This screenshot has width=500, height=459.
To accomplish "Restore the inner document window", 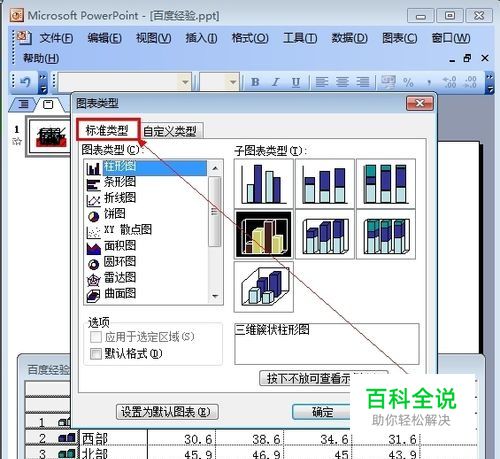I will (468, 59).
